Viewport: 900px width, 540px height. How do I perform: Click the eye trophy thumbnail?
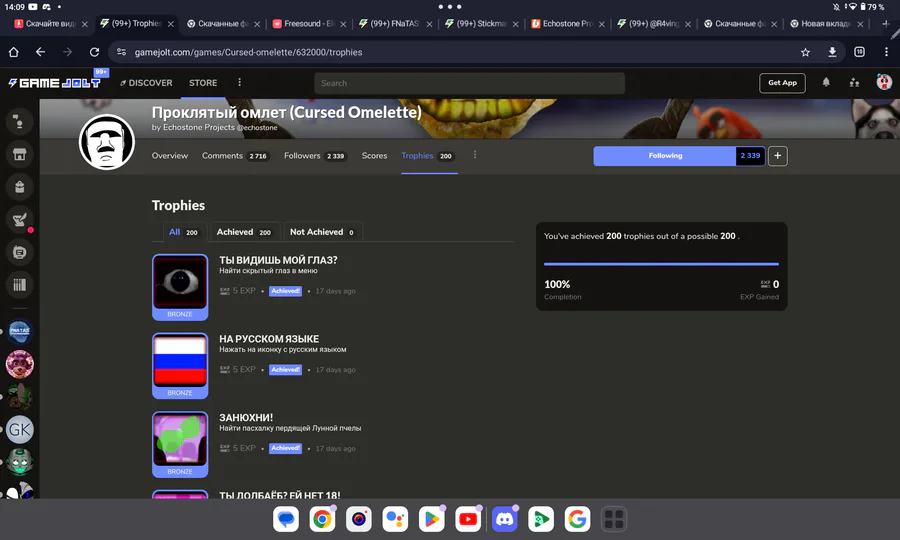pos(180,282)
